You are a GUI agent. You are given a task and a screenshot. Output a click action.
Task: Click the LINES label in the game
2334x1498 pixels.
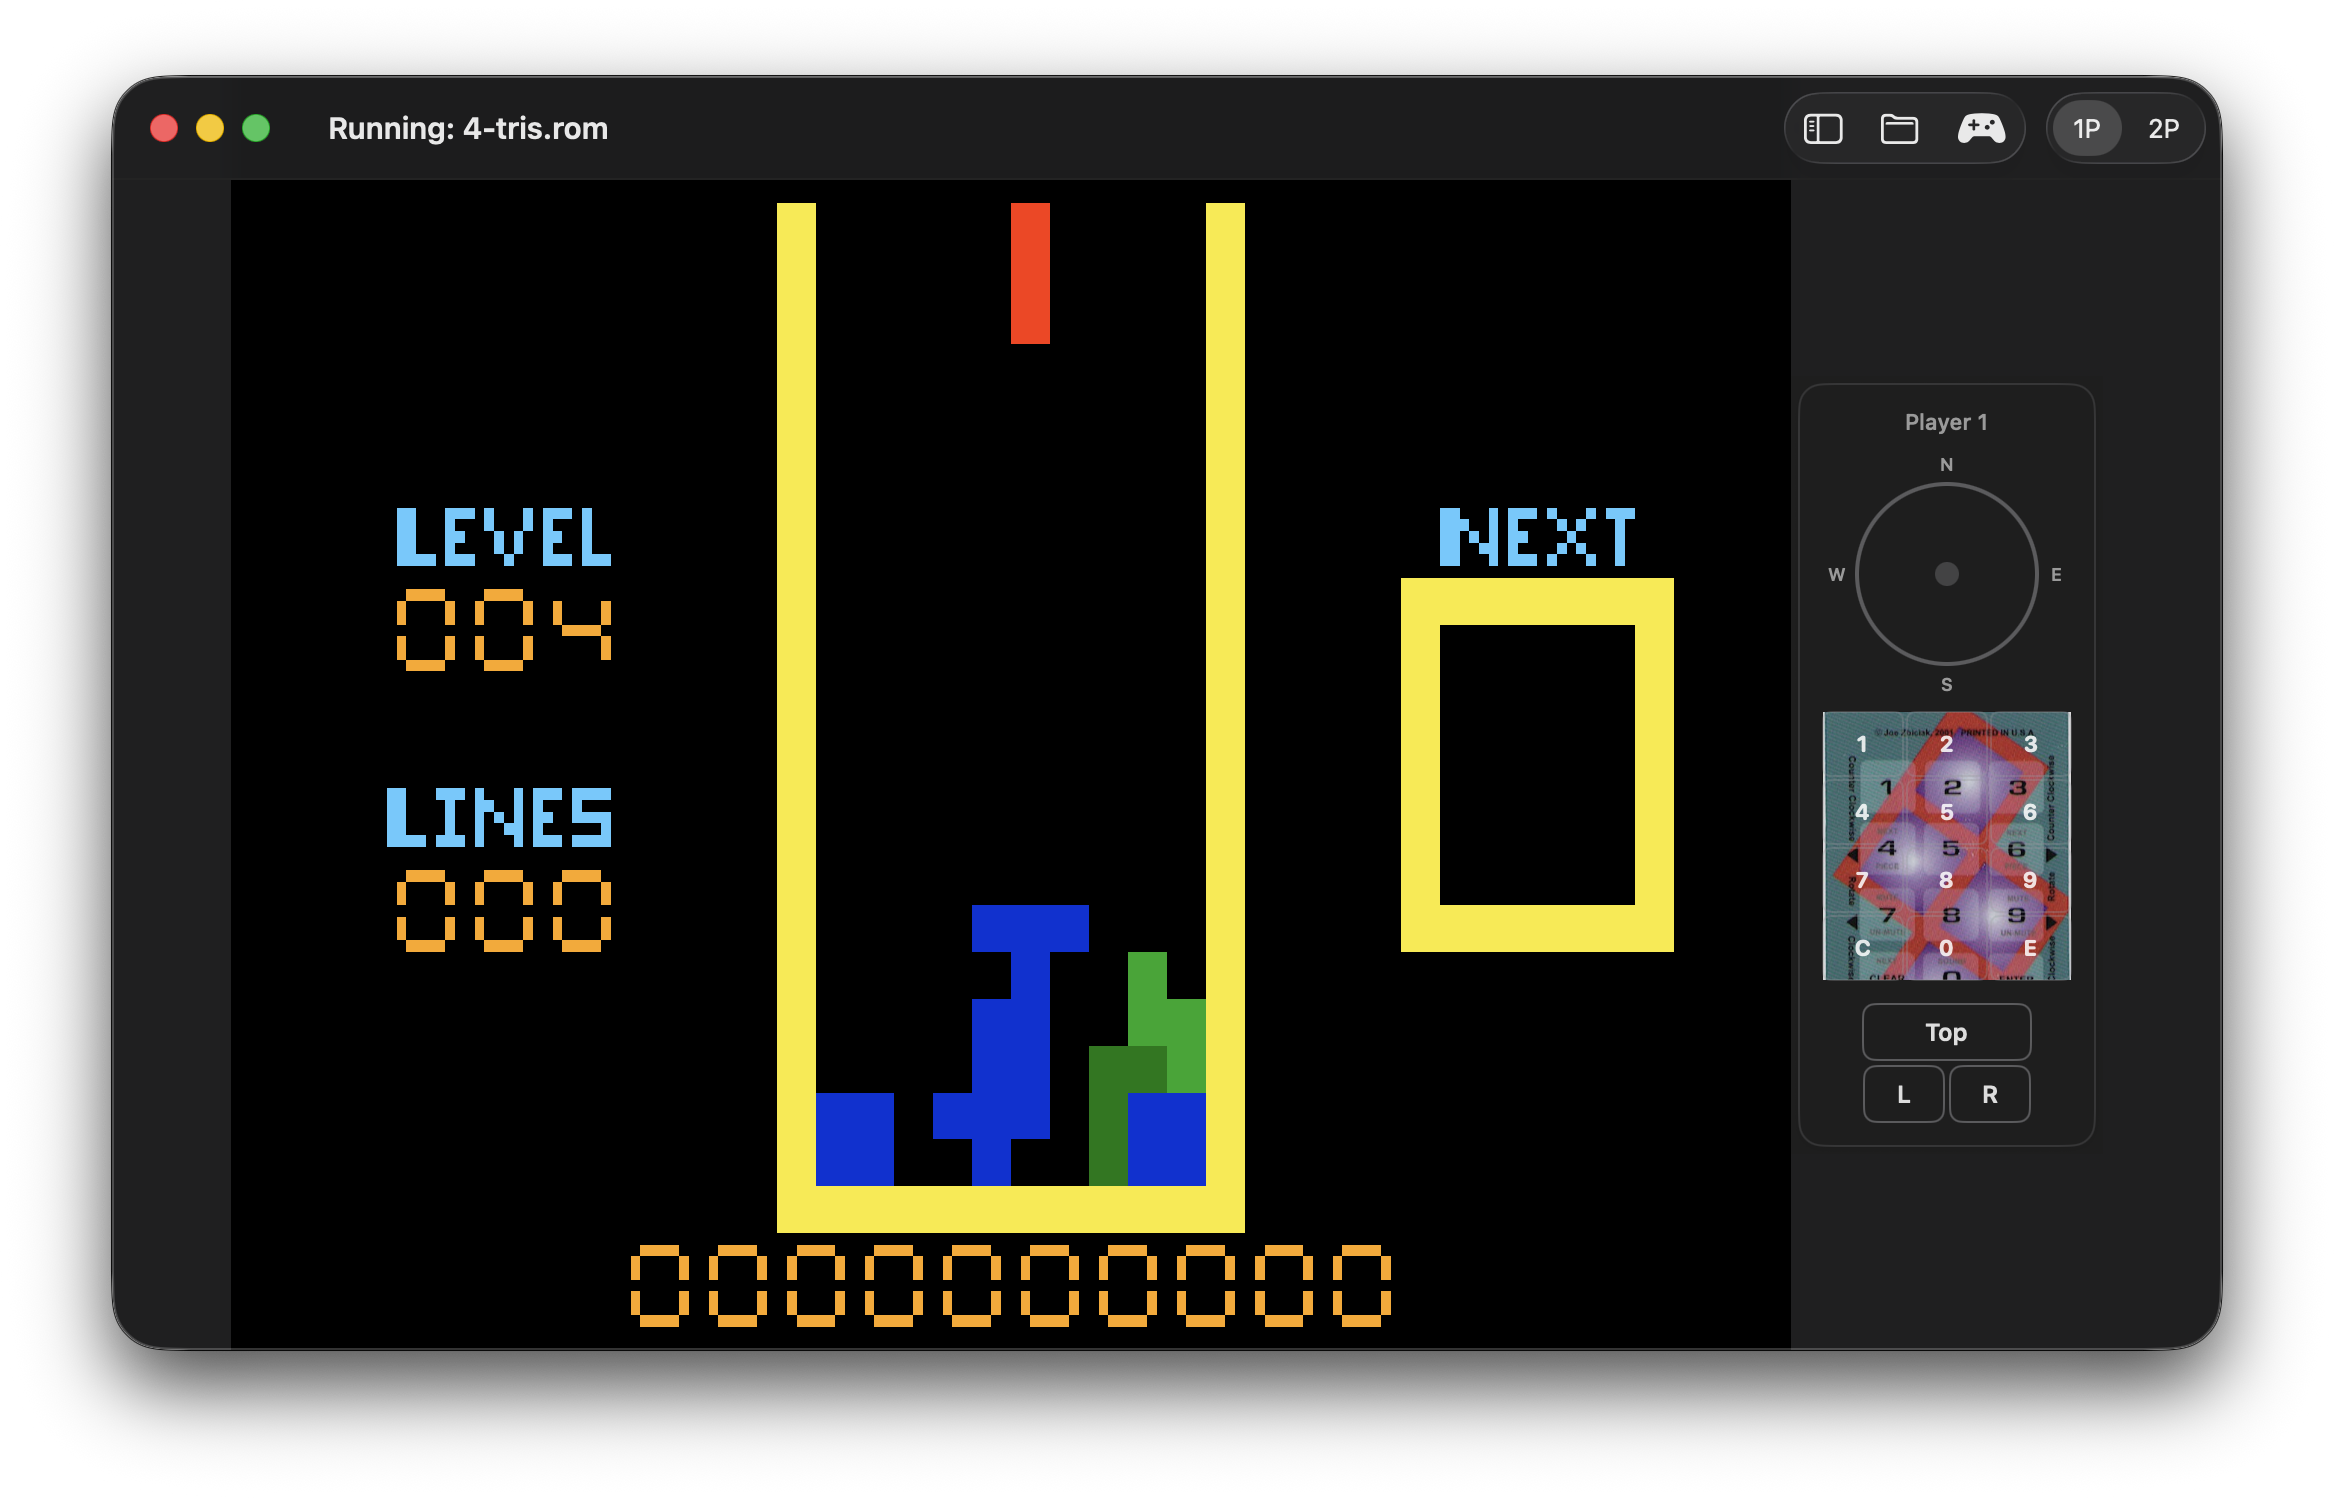(499, 817)
